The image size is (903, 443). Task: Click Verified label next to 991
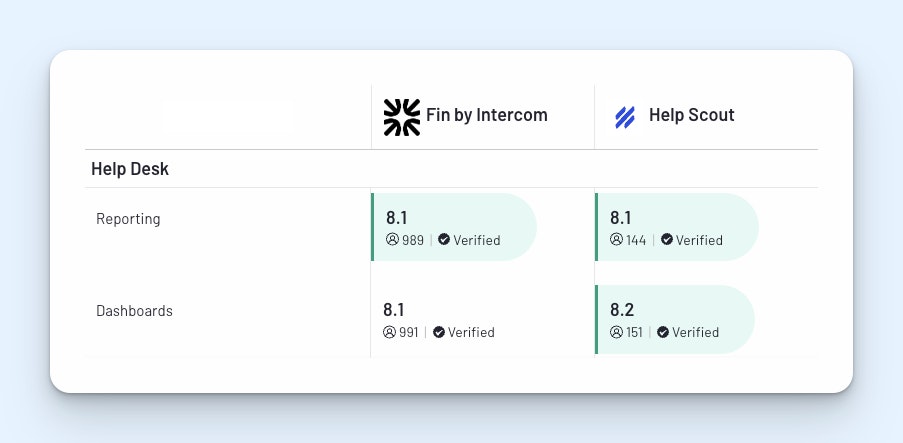tap(471, 332)
